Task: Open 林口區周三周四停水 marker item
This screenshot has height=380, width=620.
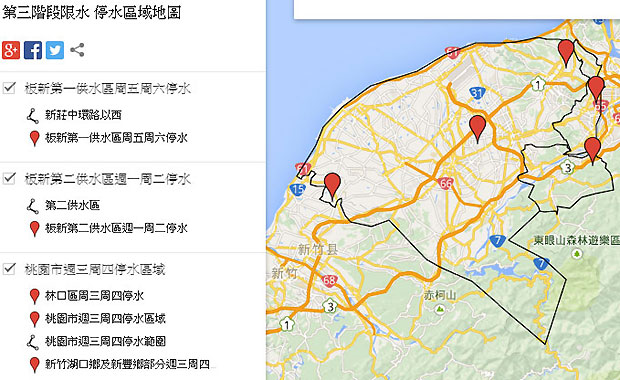Action: (x=94, y=296)
